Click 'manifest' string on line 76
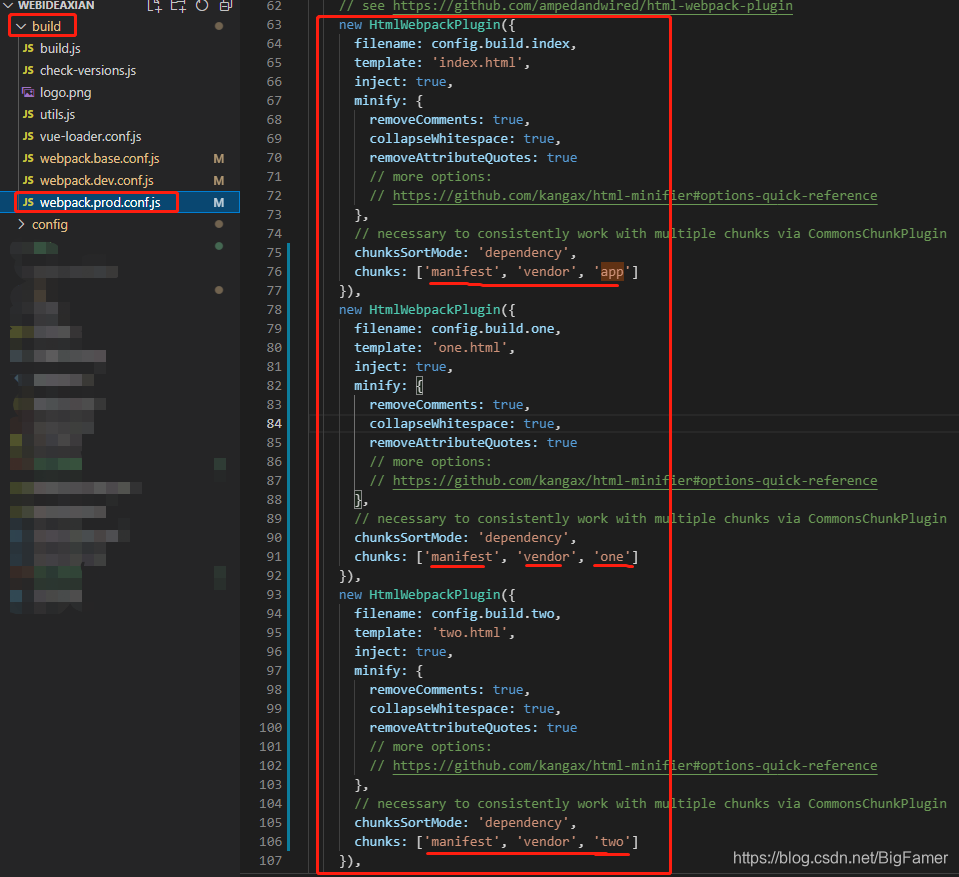Image resolution: width=959 pixels, height=877 pixels. pos(462,272)
